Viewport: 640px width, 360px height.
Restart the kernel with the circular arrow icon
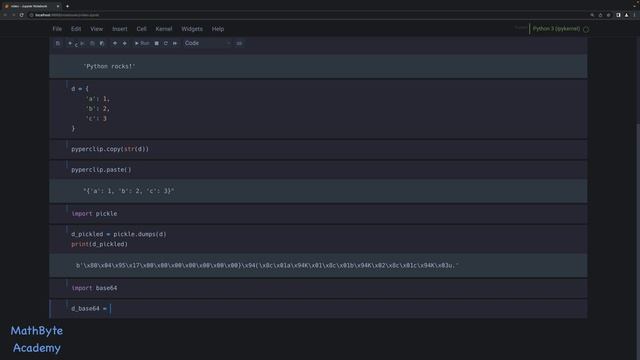(166, 43)
